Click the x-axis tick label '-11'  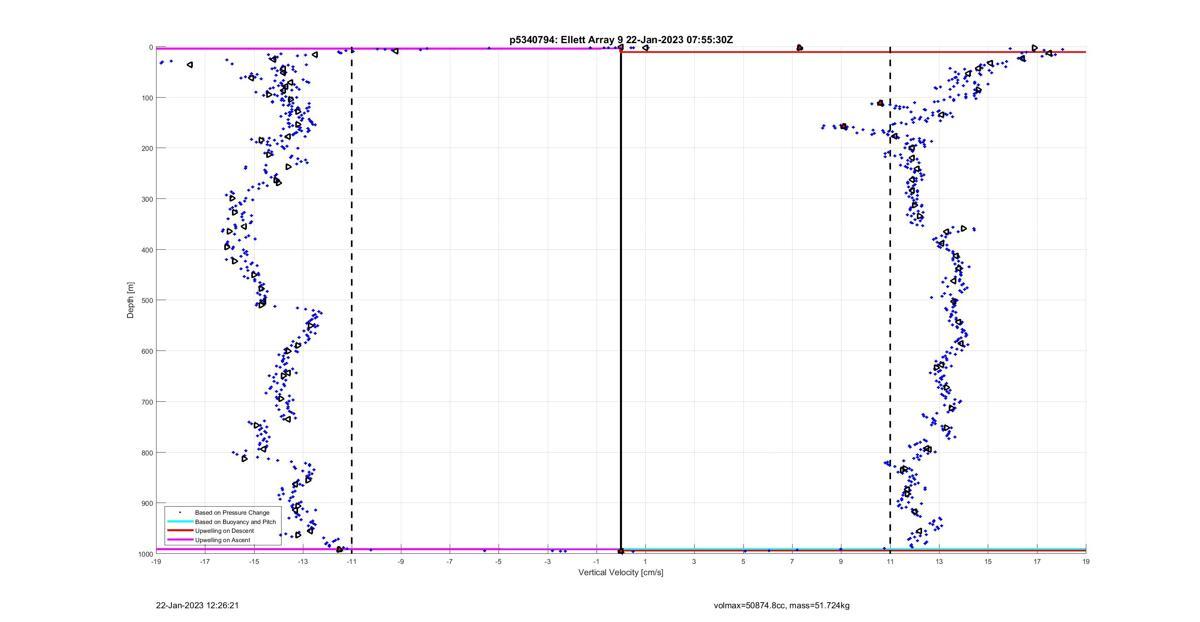point(352,561)
